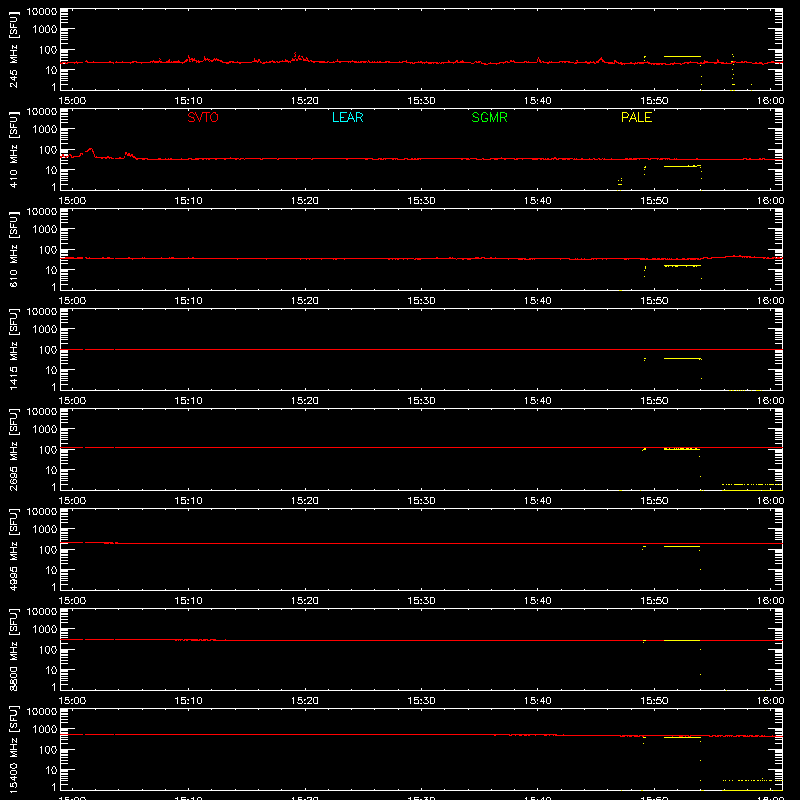Click the 10000 tick value on 15400 MHz axis
This screenshot has height=800, width=800.
point(42,712)
